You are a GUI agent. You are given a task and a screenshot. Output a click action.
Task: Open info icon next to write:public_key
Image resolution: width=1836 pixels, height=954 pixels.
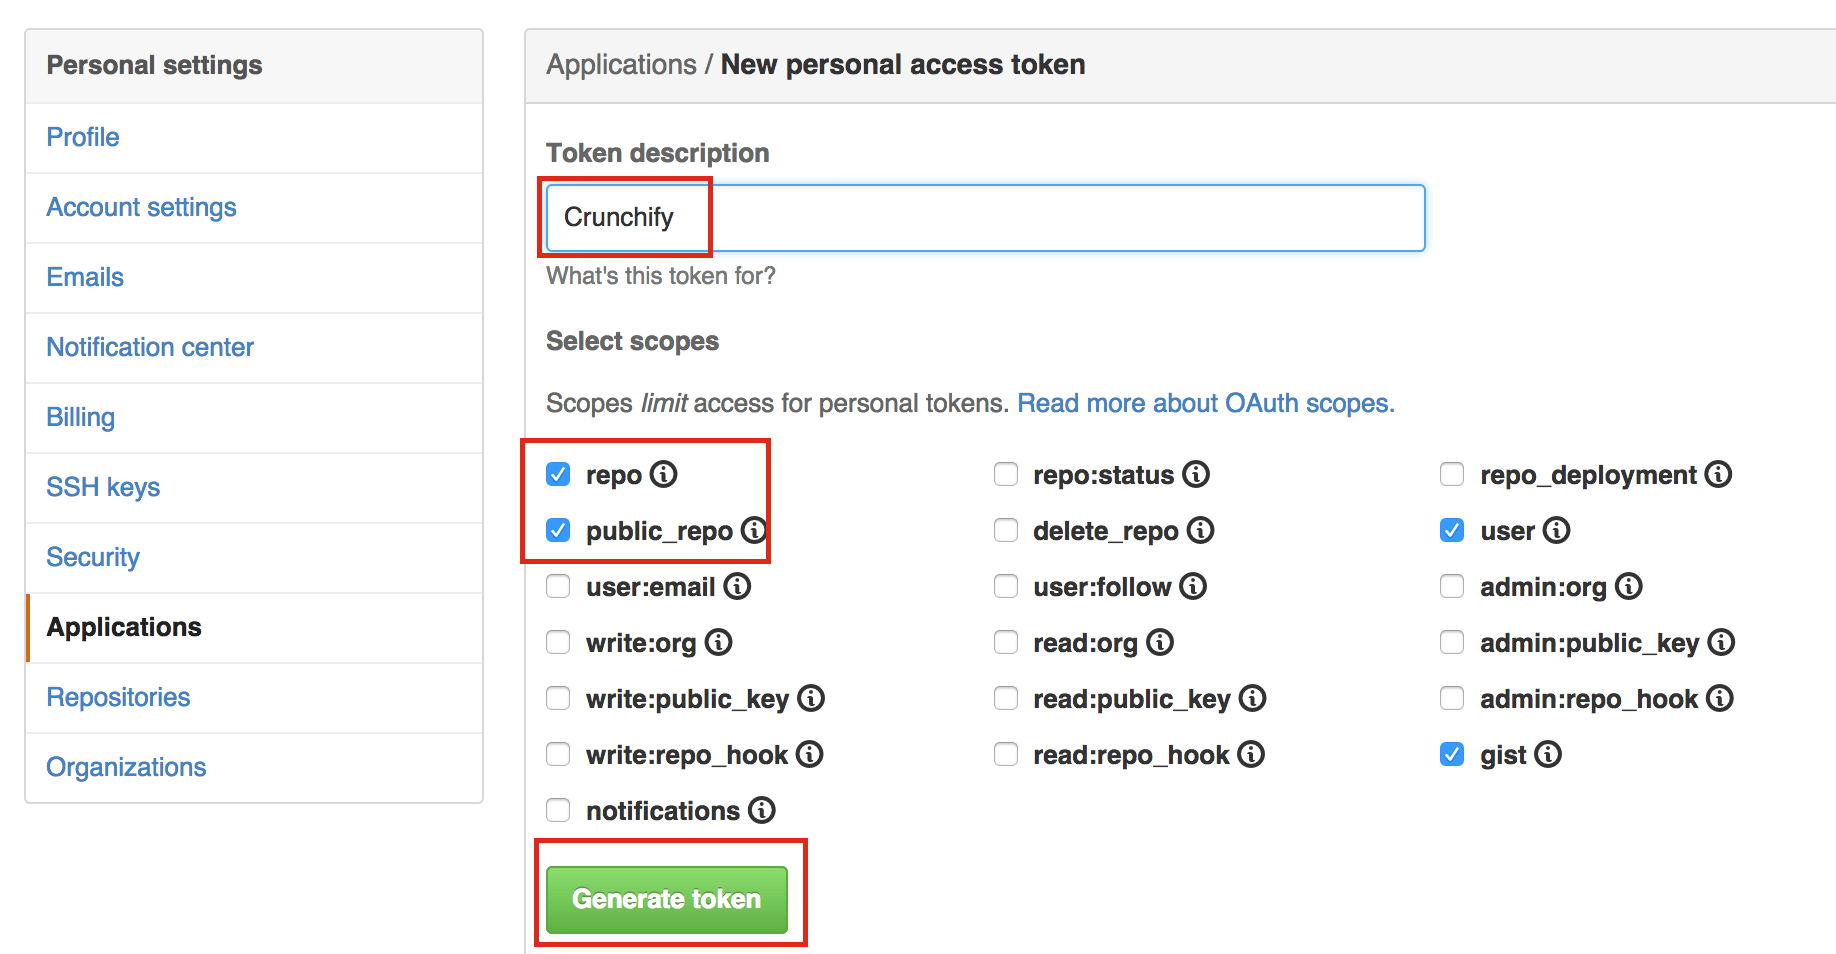point(813,698)
